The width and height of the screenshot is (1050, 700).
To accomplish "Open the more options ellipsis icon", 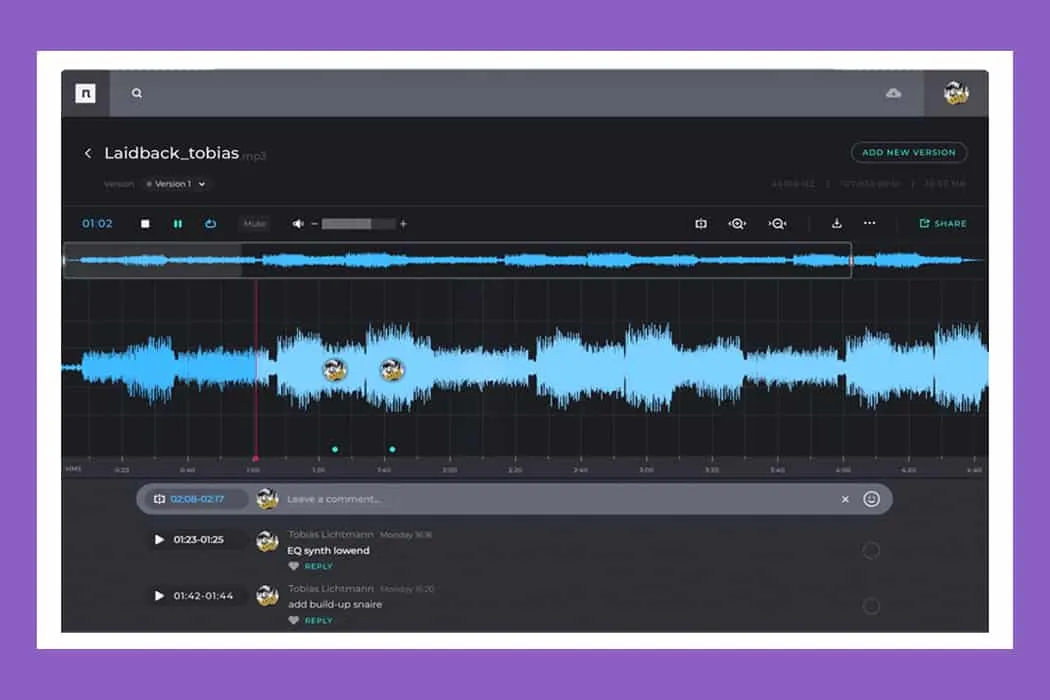I will point(869,223).
